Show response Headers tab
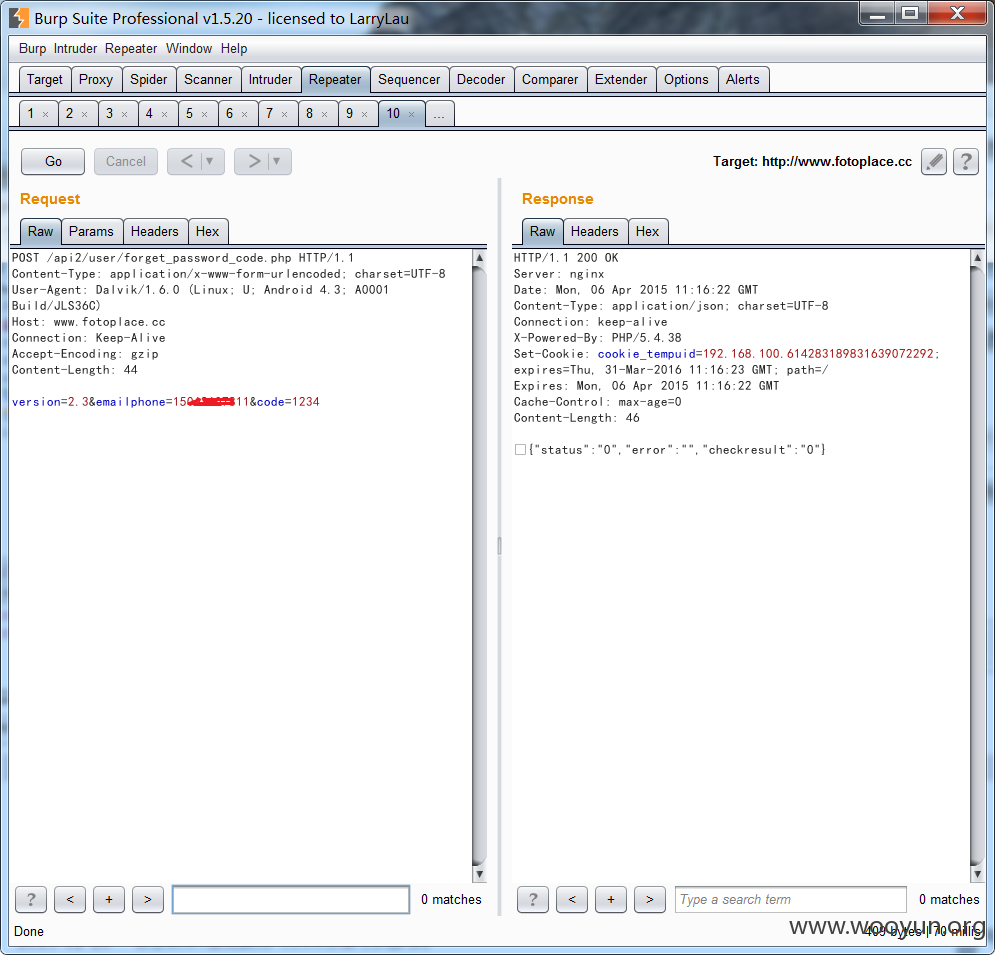 tap(595, 232)
